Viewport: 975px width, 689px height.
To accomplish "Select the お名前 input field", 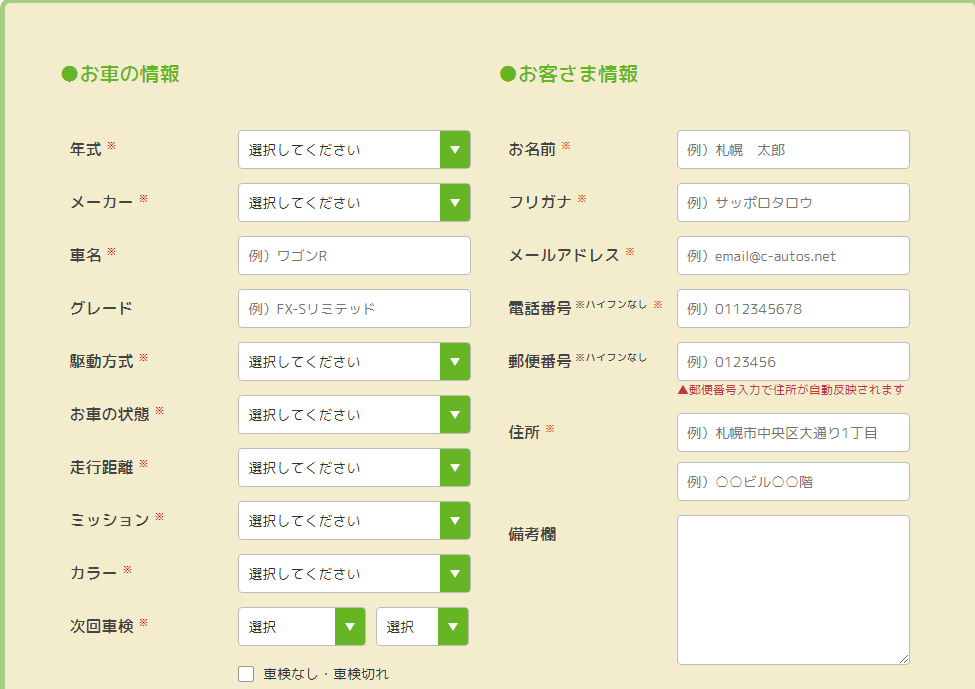I will pyautogui.click(x=793, y=149).
